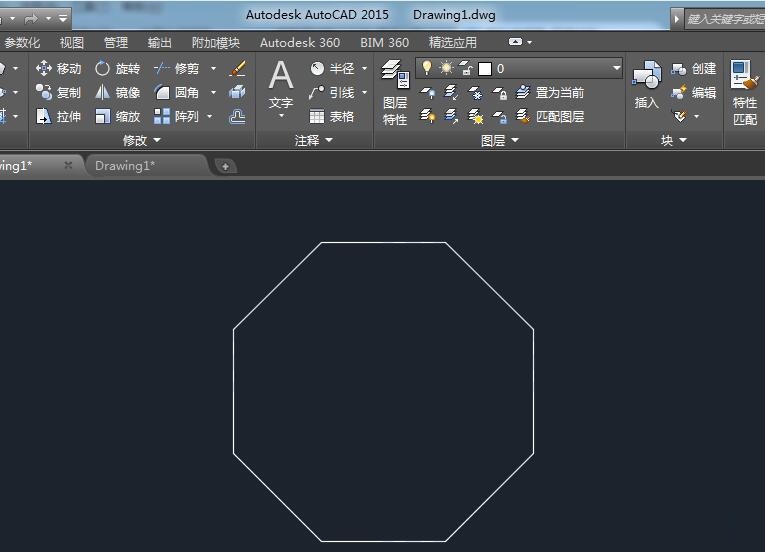Open the Add-ins (附加模块) ribbon tab
The image size is (765, 552).
click(x=216, y=42)
